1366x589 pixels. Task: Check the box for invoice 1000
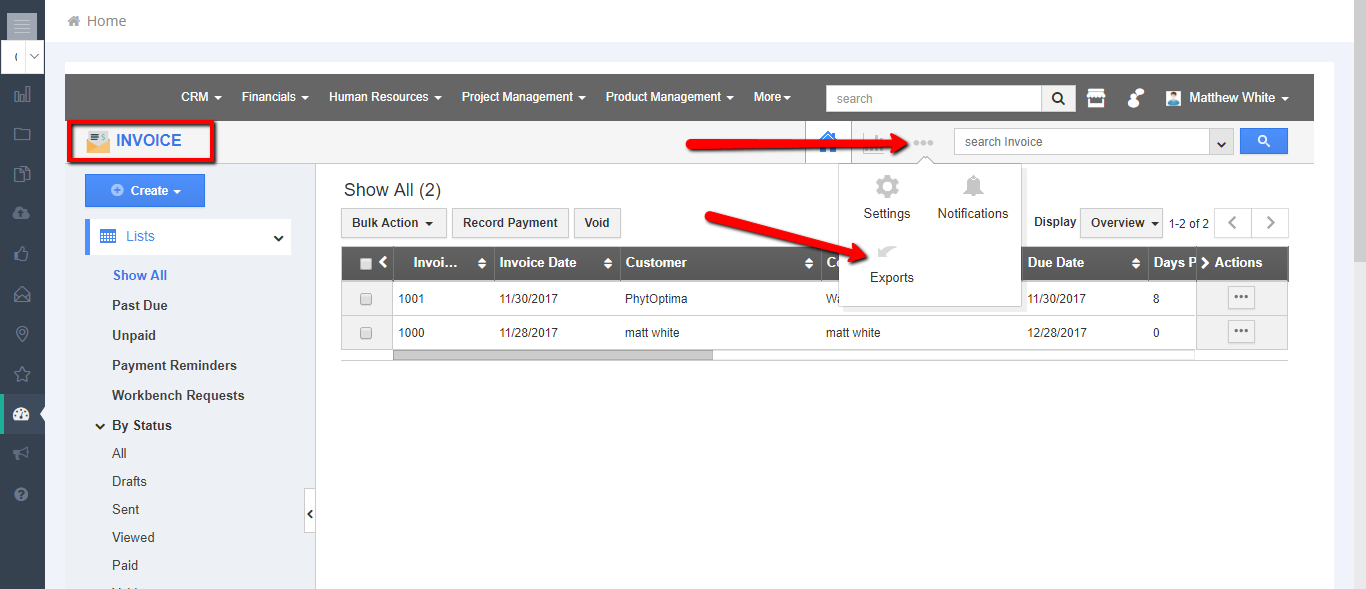click(x=366, y=333)
